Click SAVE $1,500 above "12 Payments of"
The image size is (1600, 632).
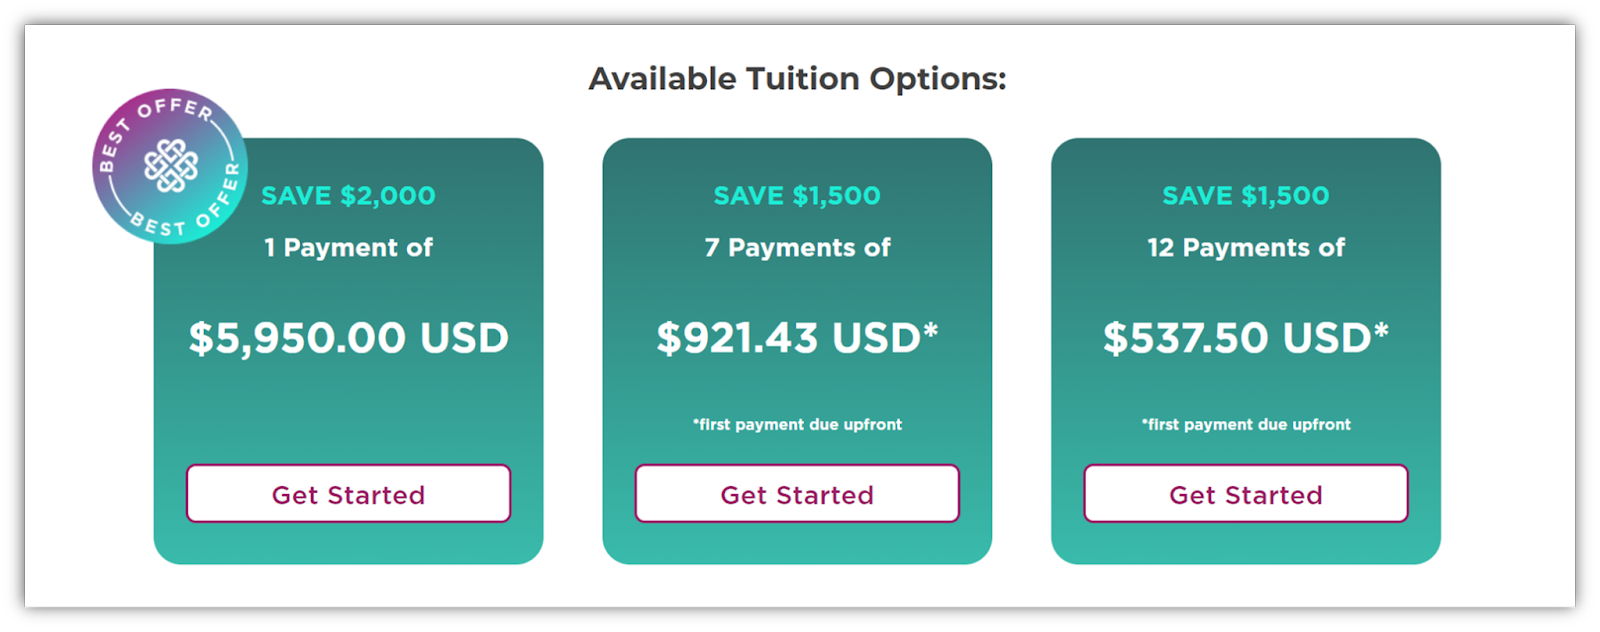(1246, 195)
